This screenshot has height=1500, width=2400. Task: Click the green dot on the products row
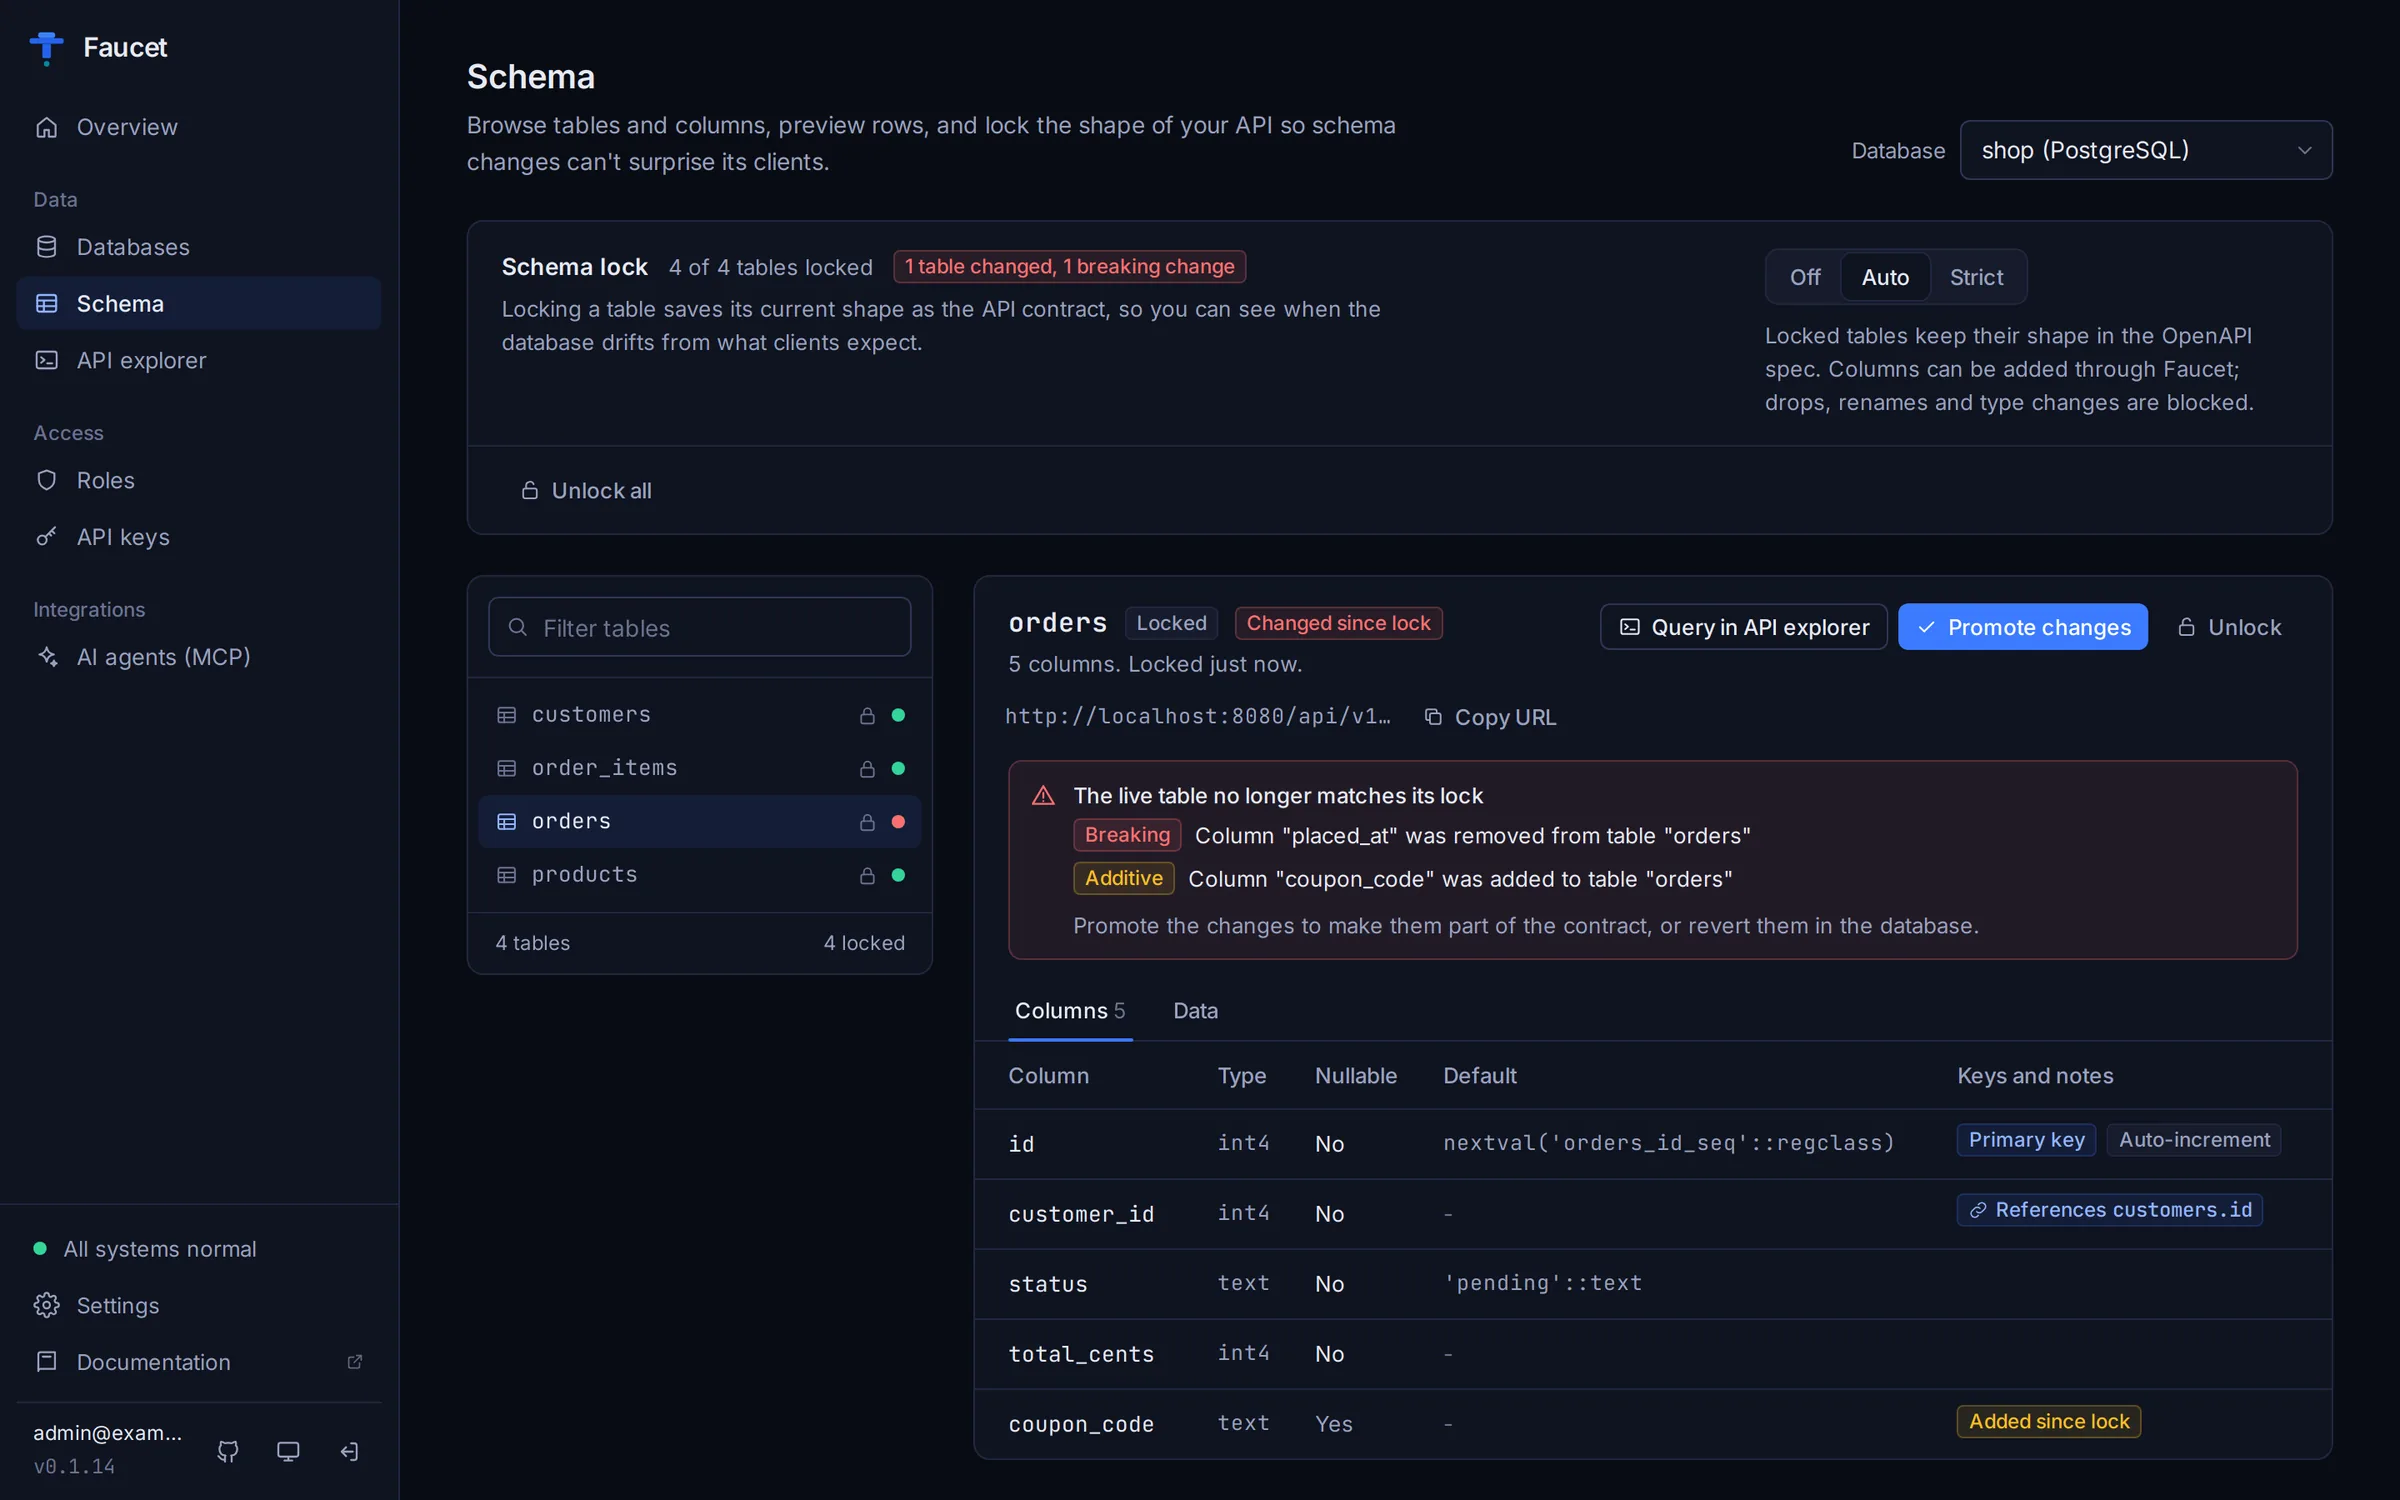point(898,875)
